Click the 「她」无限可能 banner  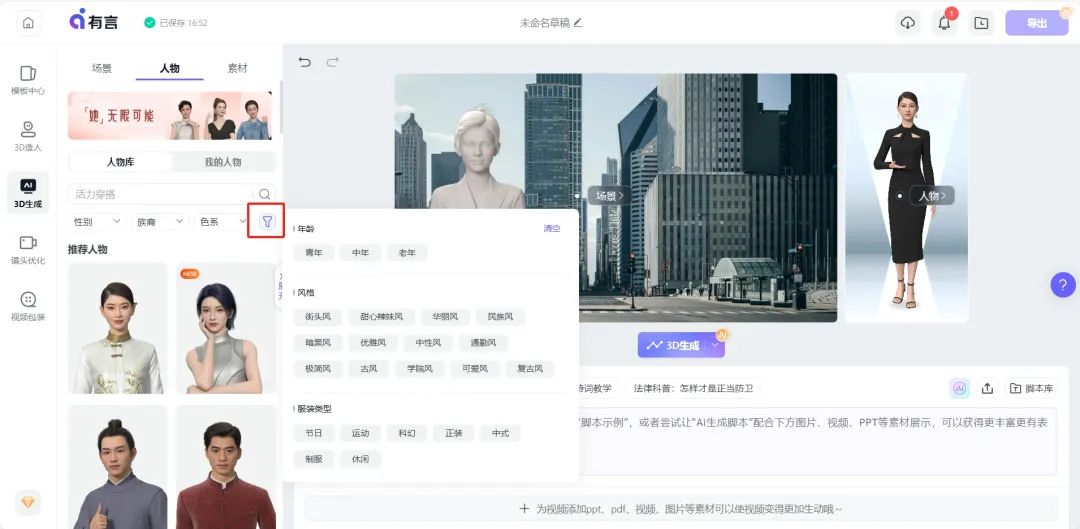(169, 115)
